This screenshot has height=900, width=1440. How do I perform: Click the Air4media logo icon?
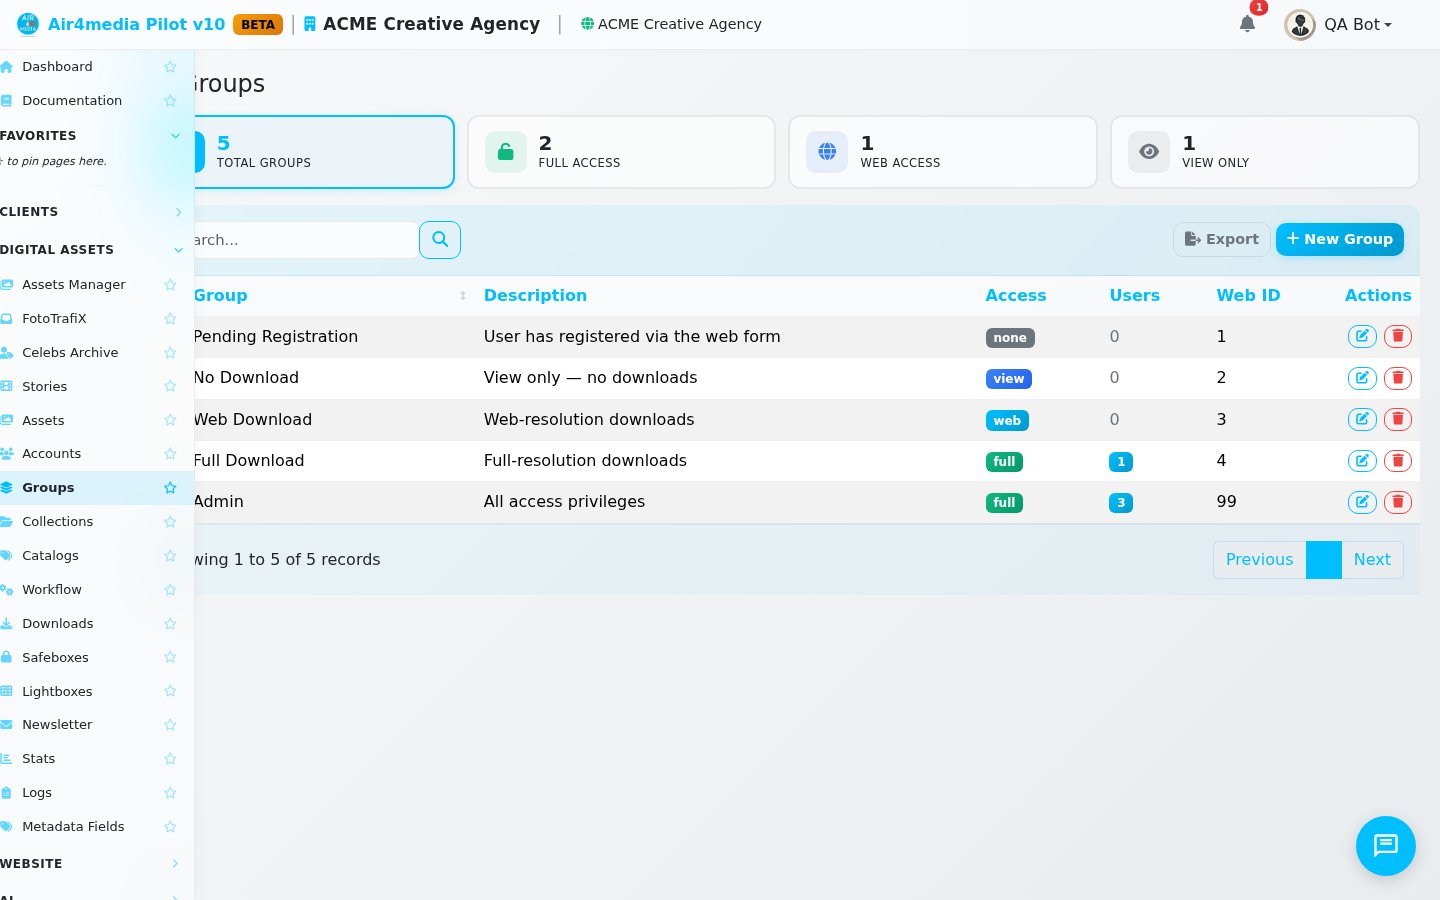(28, 24)
